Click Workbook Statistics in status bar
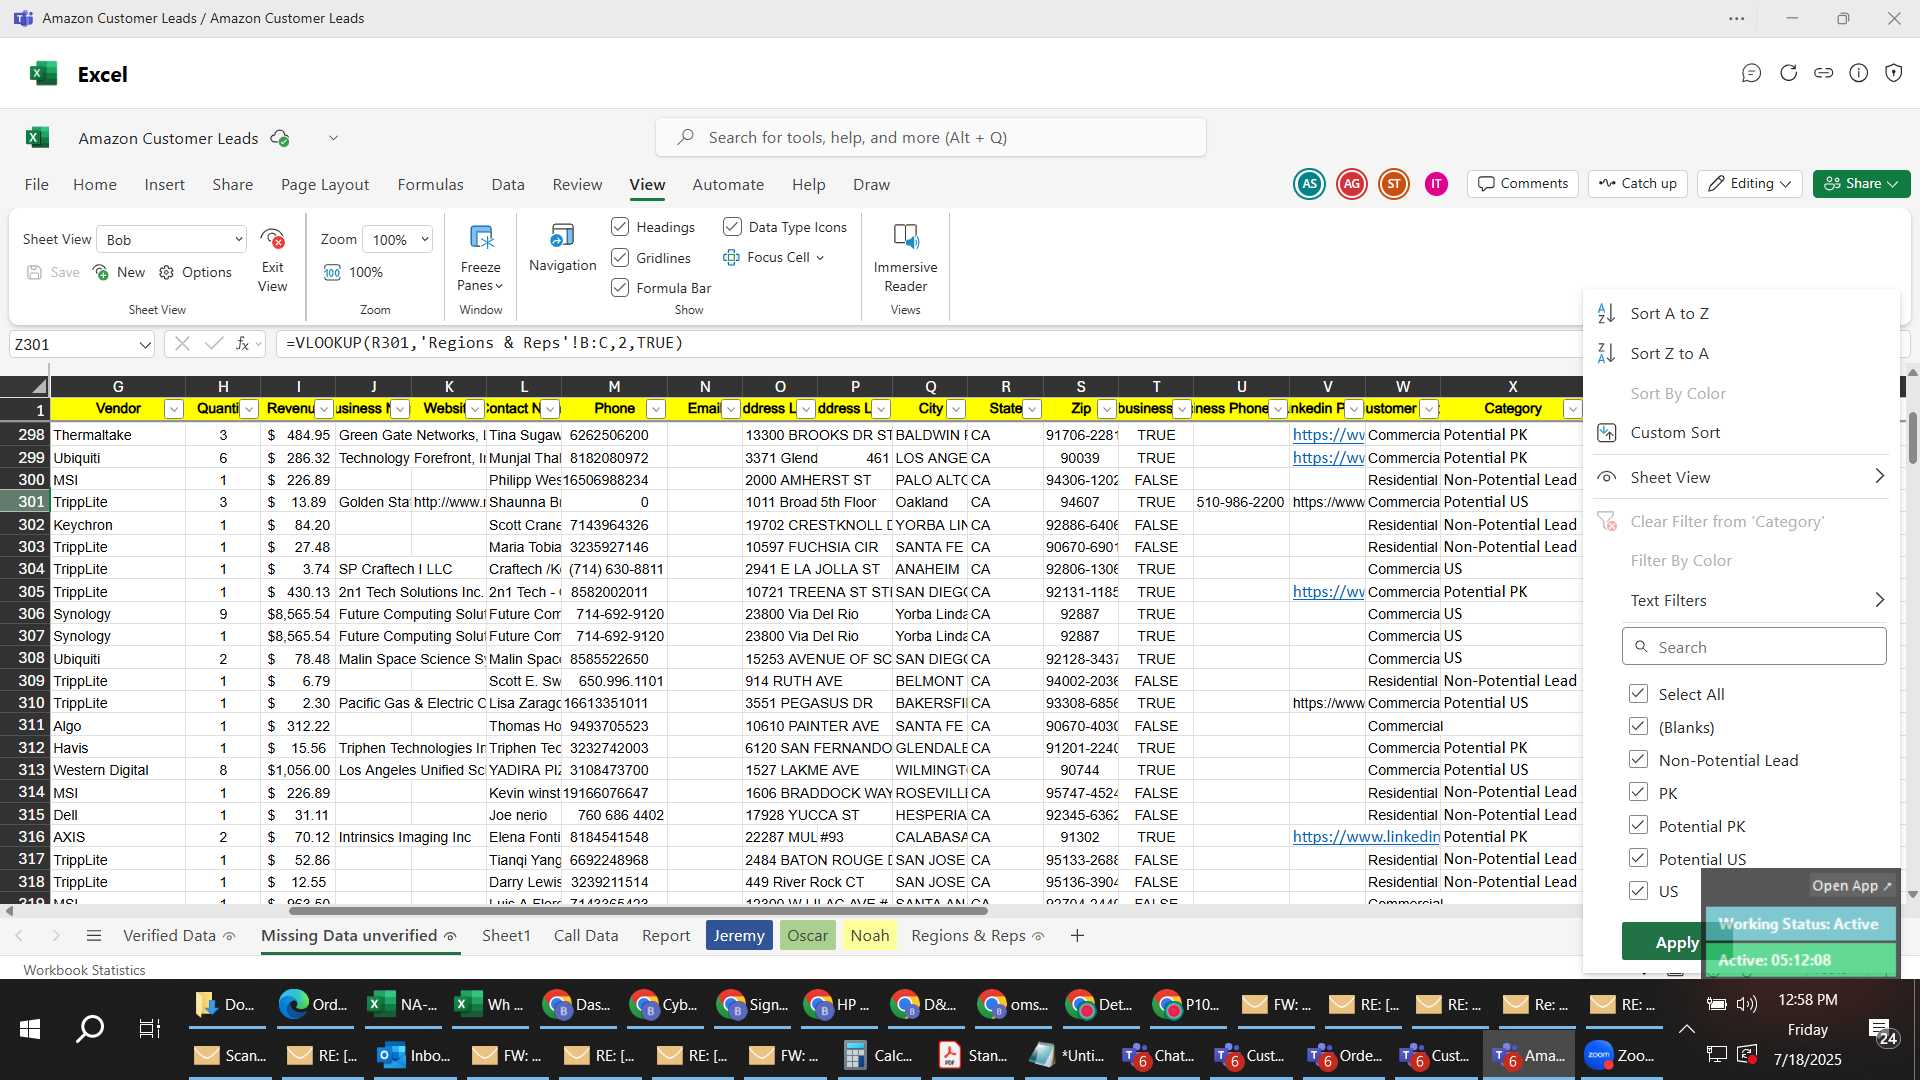This screenshot has width=1920, height=1080. (x=84, y=970)
